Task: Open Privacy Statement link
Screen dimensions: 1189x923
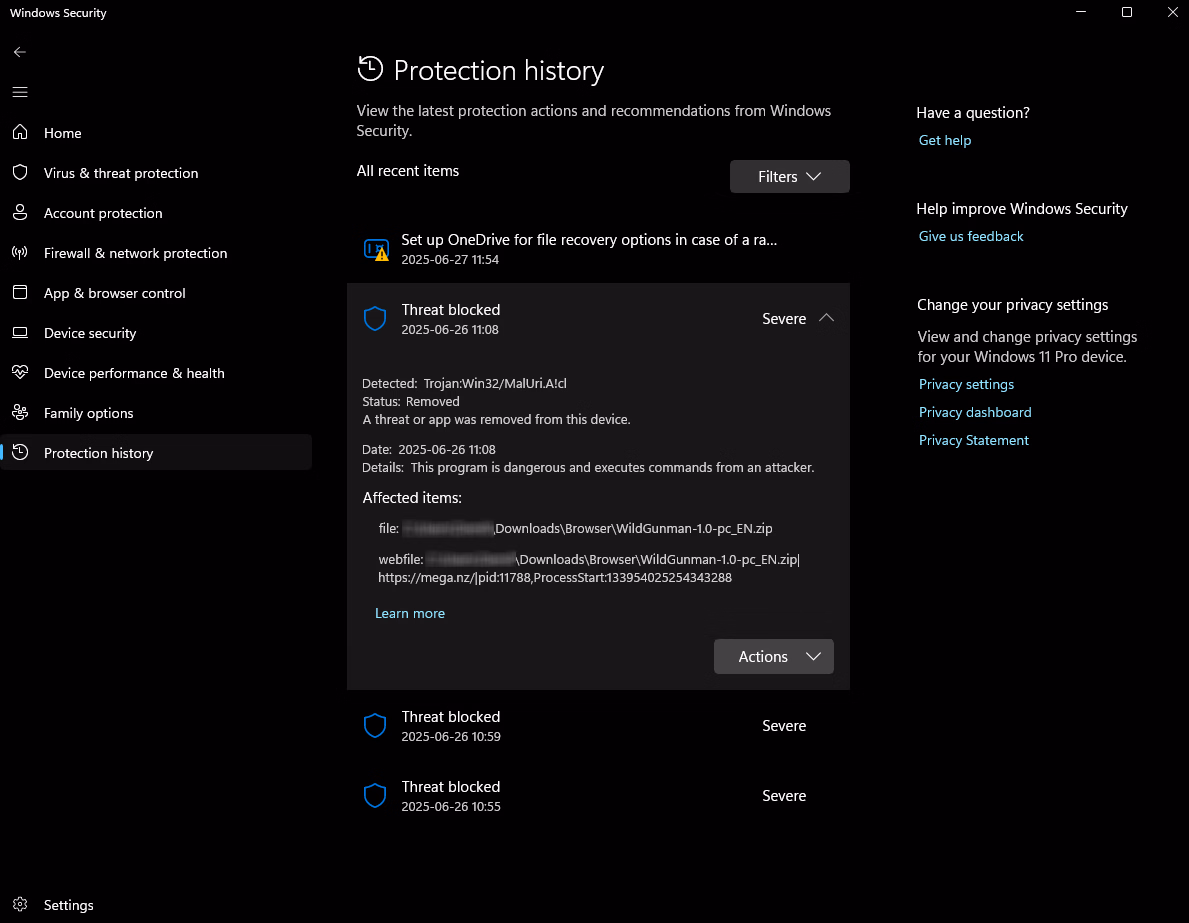Action: (x=974, y=441)
